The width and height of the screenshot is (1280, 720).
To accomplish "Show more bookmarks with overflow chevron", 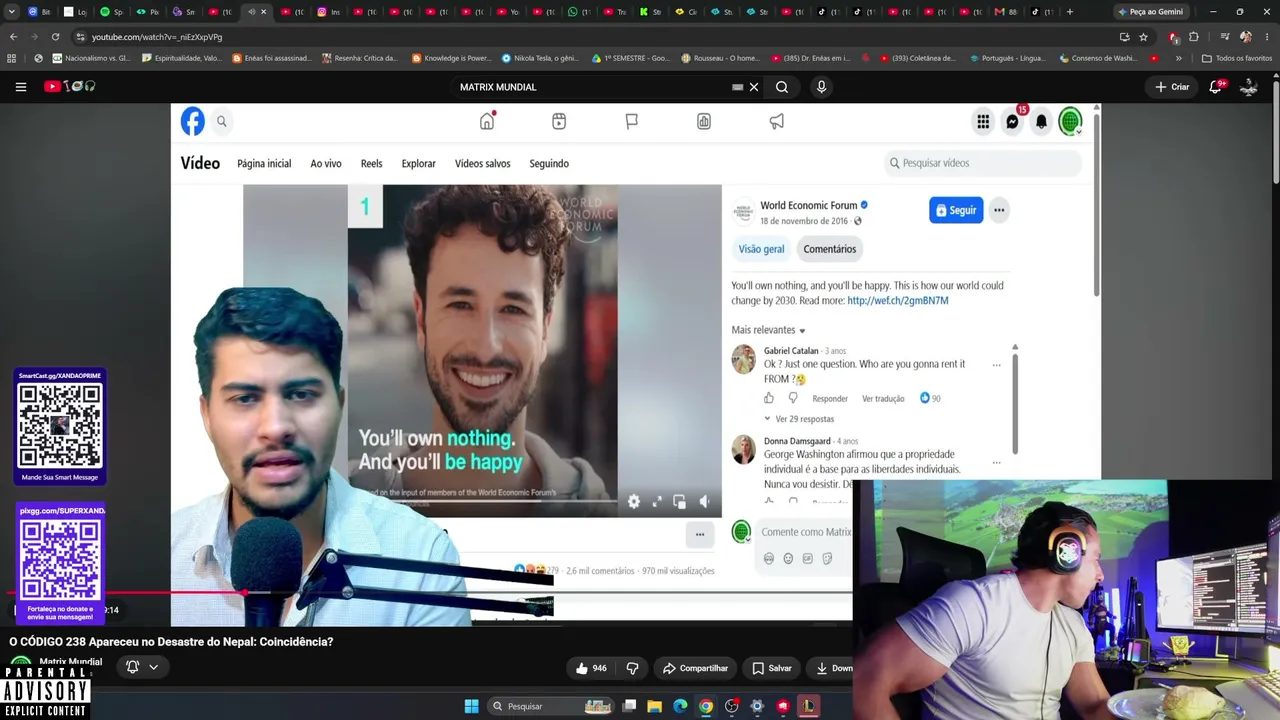I will (1178, 58).
